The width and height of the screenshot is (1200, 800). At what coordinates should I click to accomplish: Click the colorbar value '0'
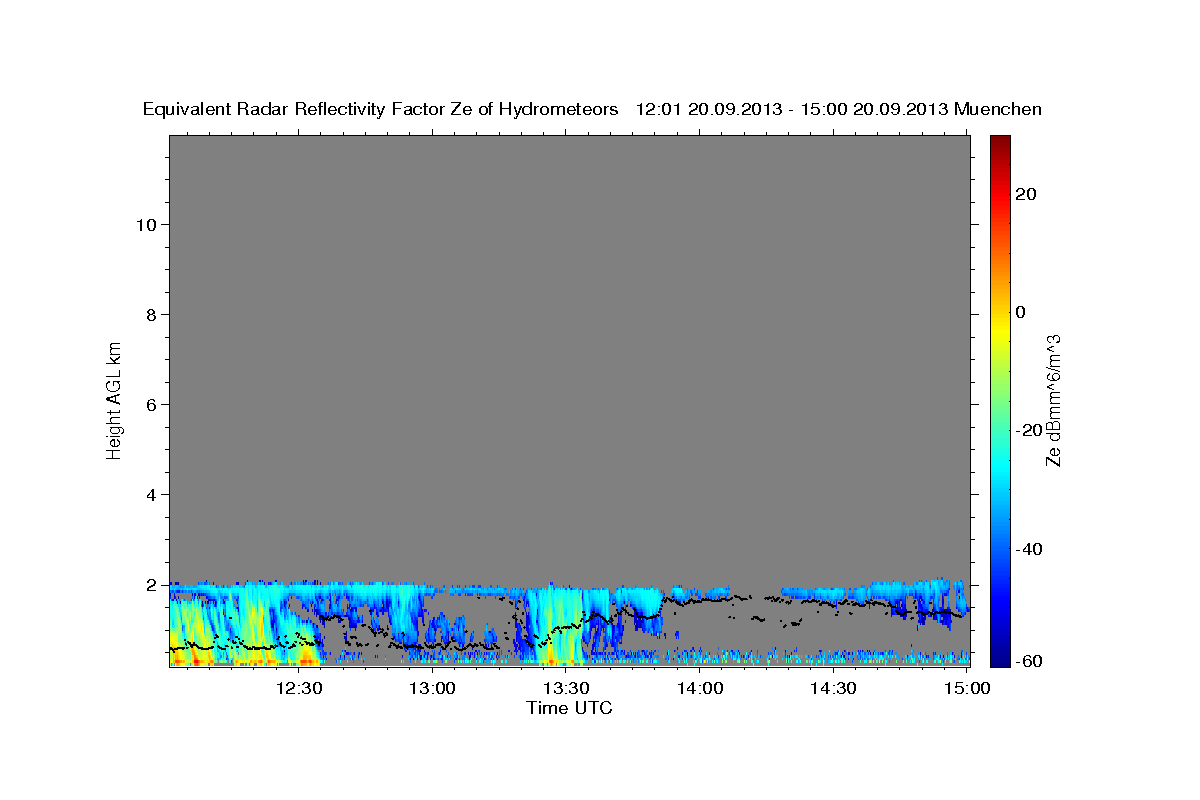pyautogui.click(x=1020, y=312)
